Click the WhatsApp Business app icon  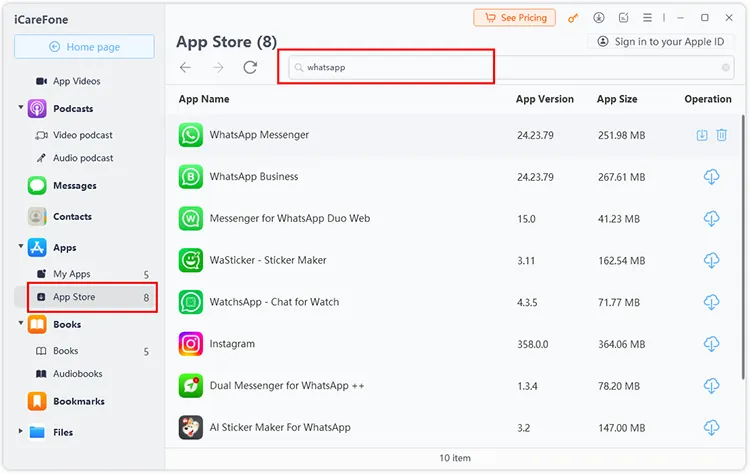(x=191, y=177)
